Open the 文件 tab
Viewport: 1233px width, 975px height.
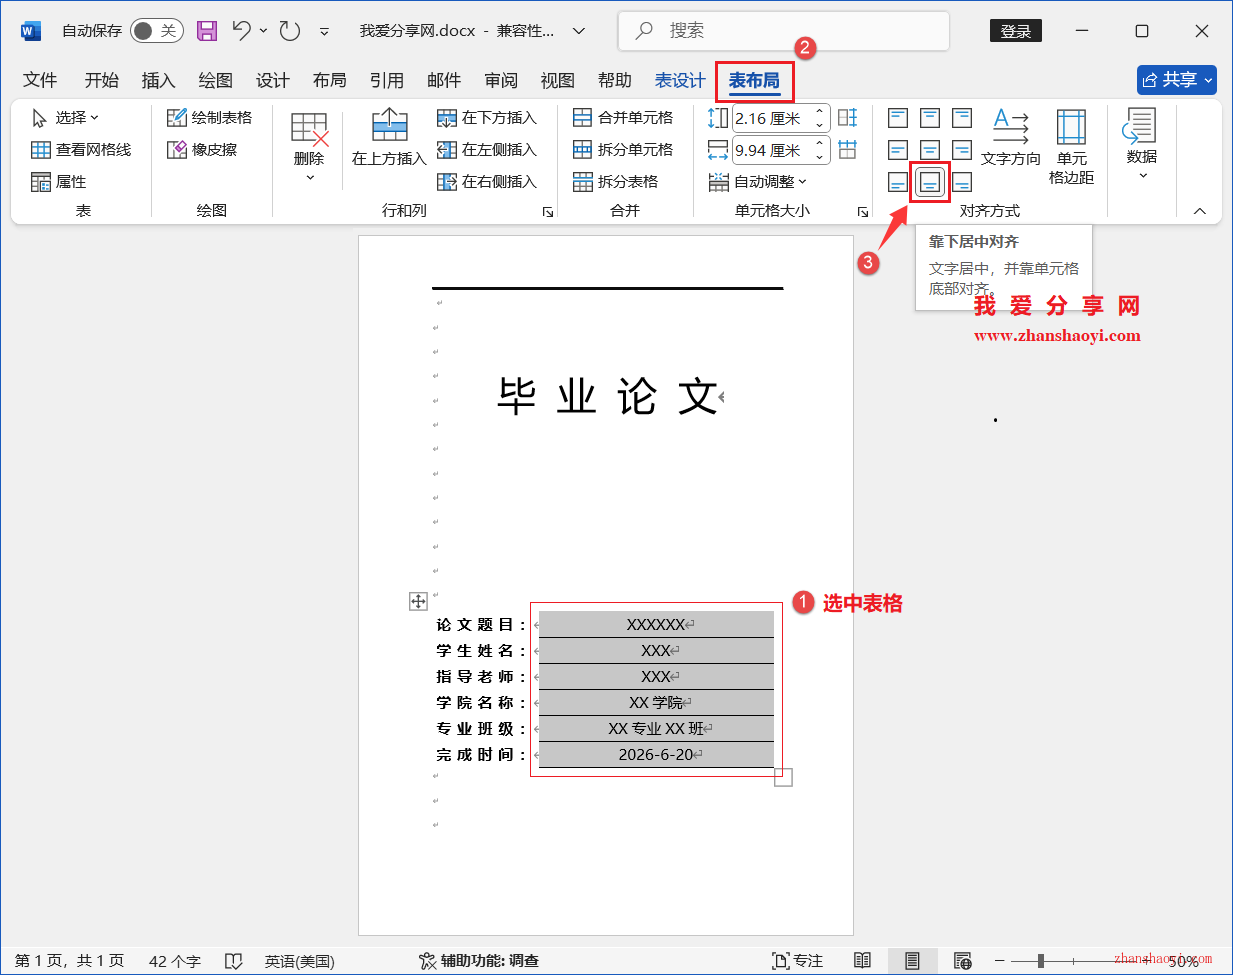(x=40, y=80)
